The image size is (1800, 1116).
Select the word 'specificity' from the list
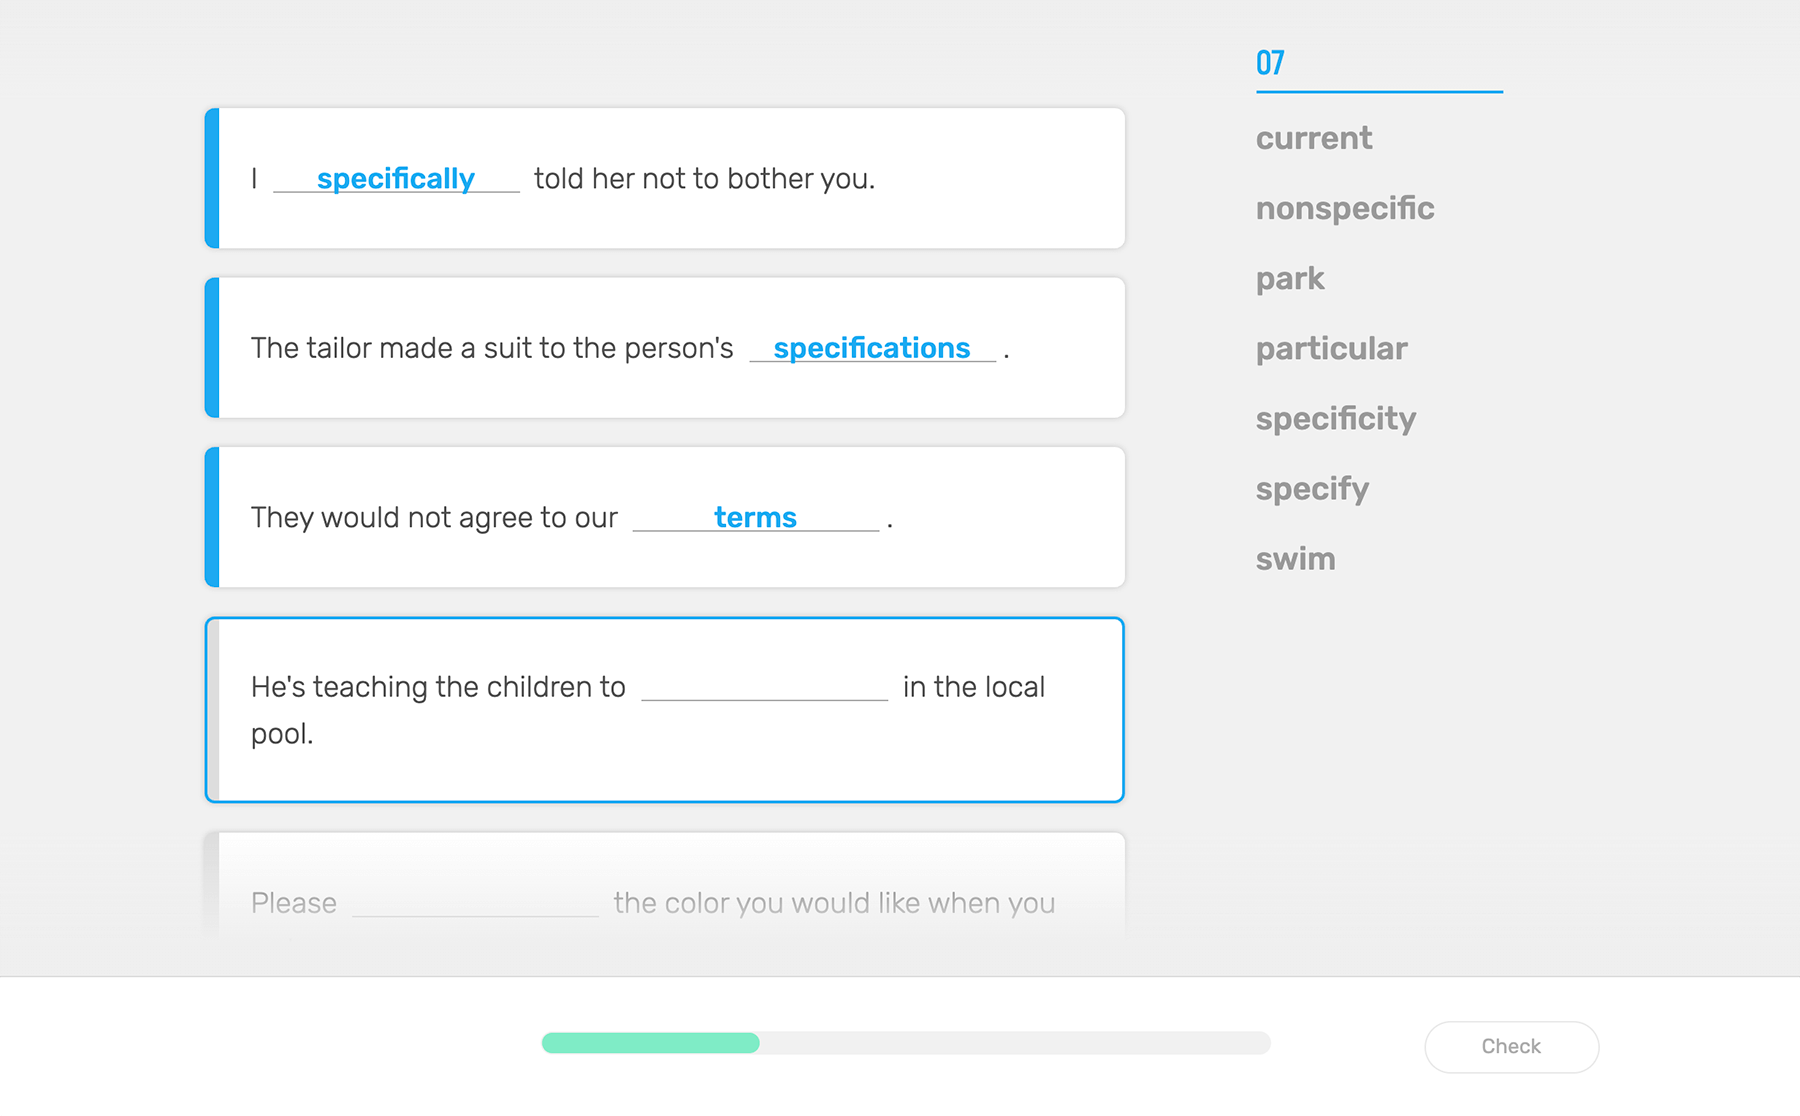pos(1335,418)
